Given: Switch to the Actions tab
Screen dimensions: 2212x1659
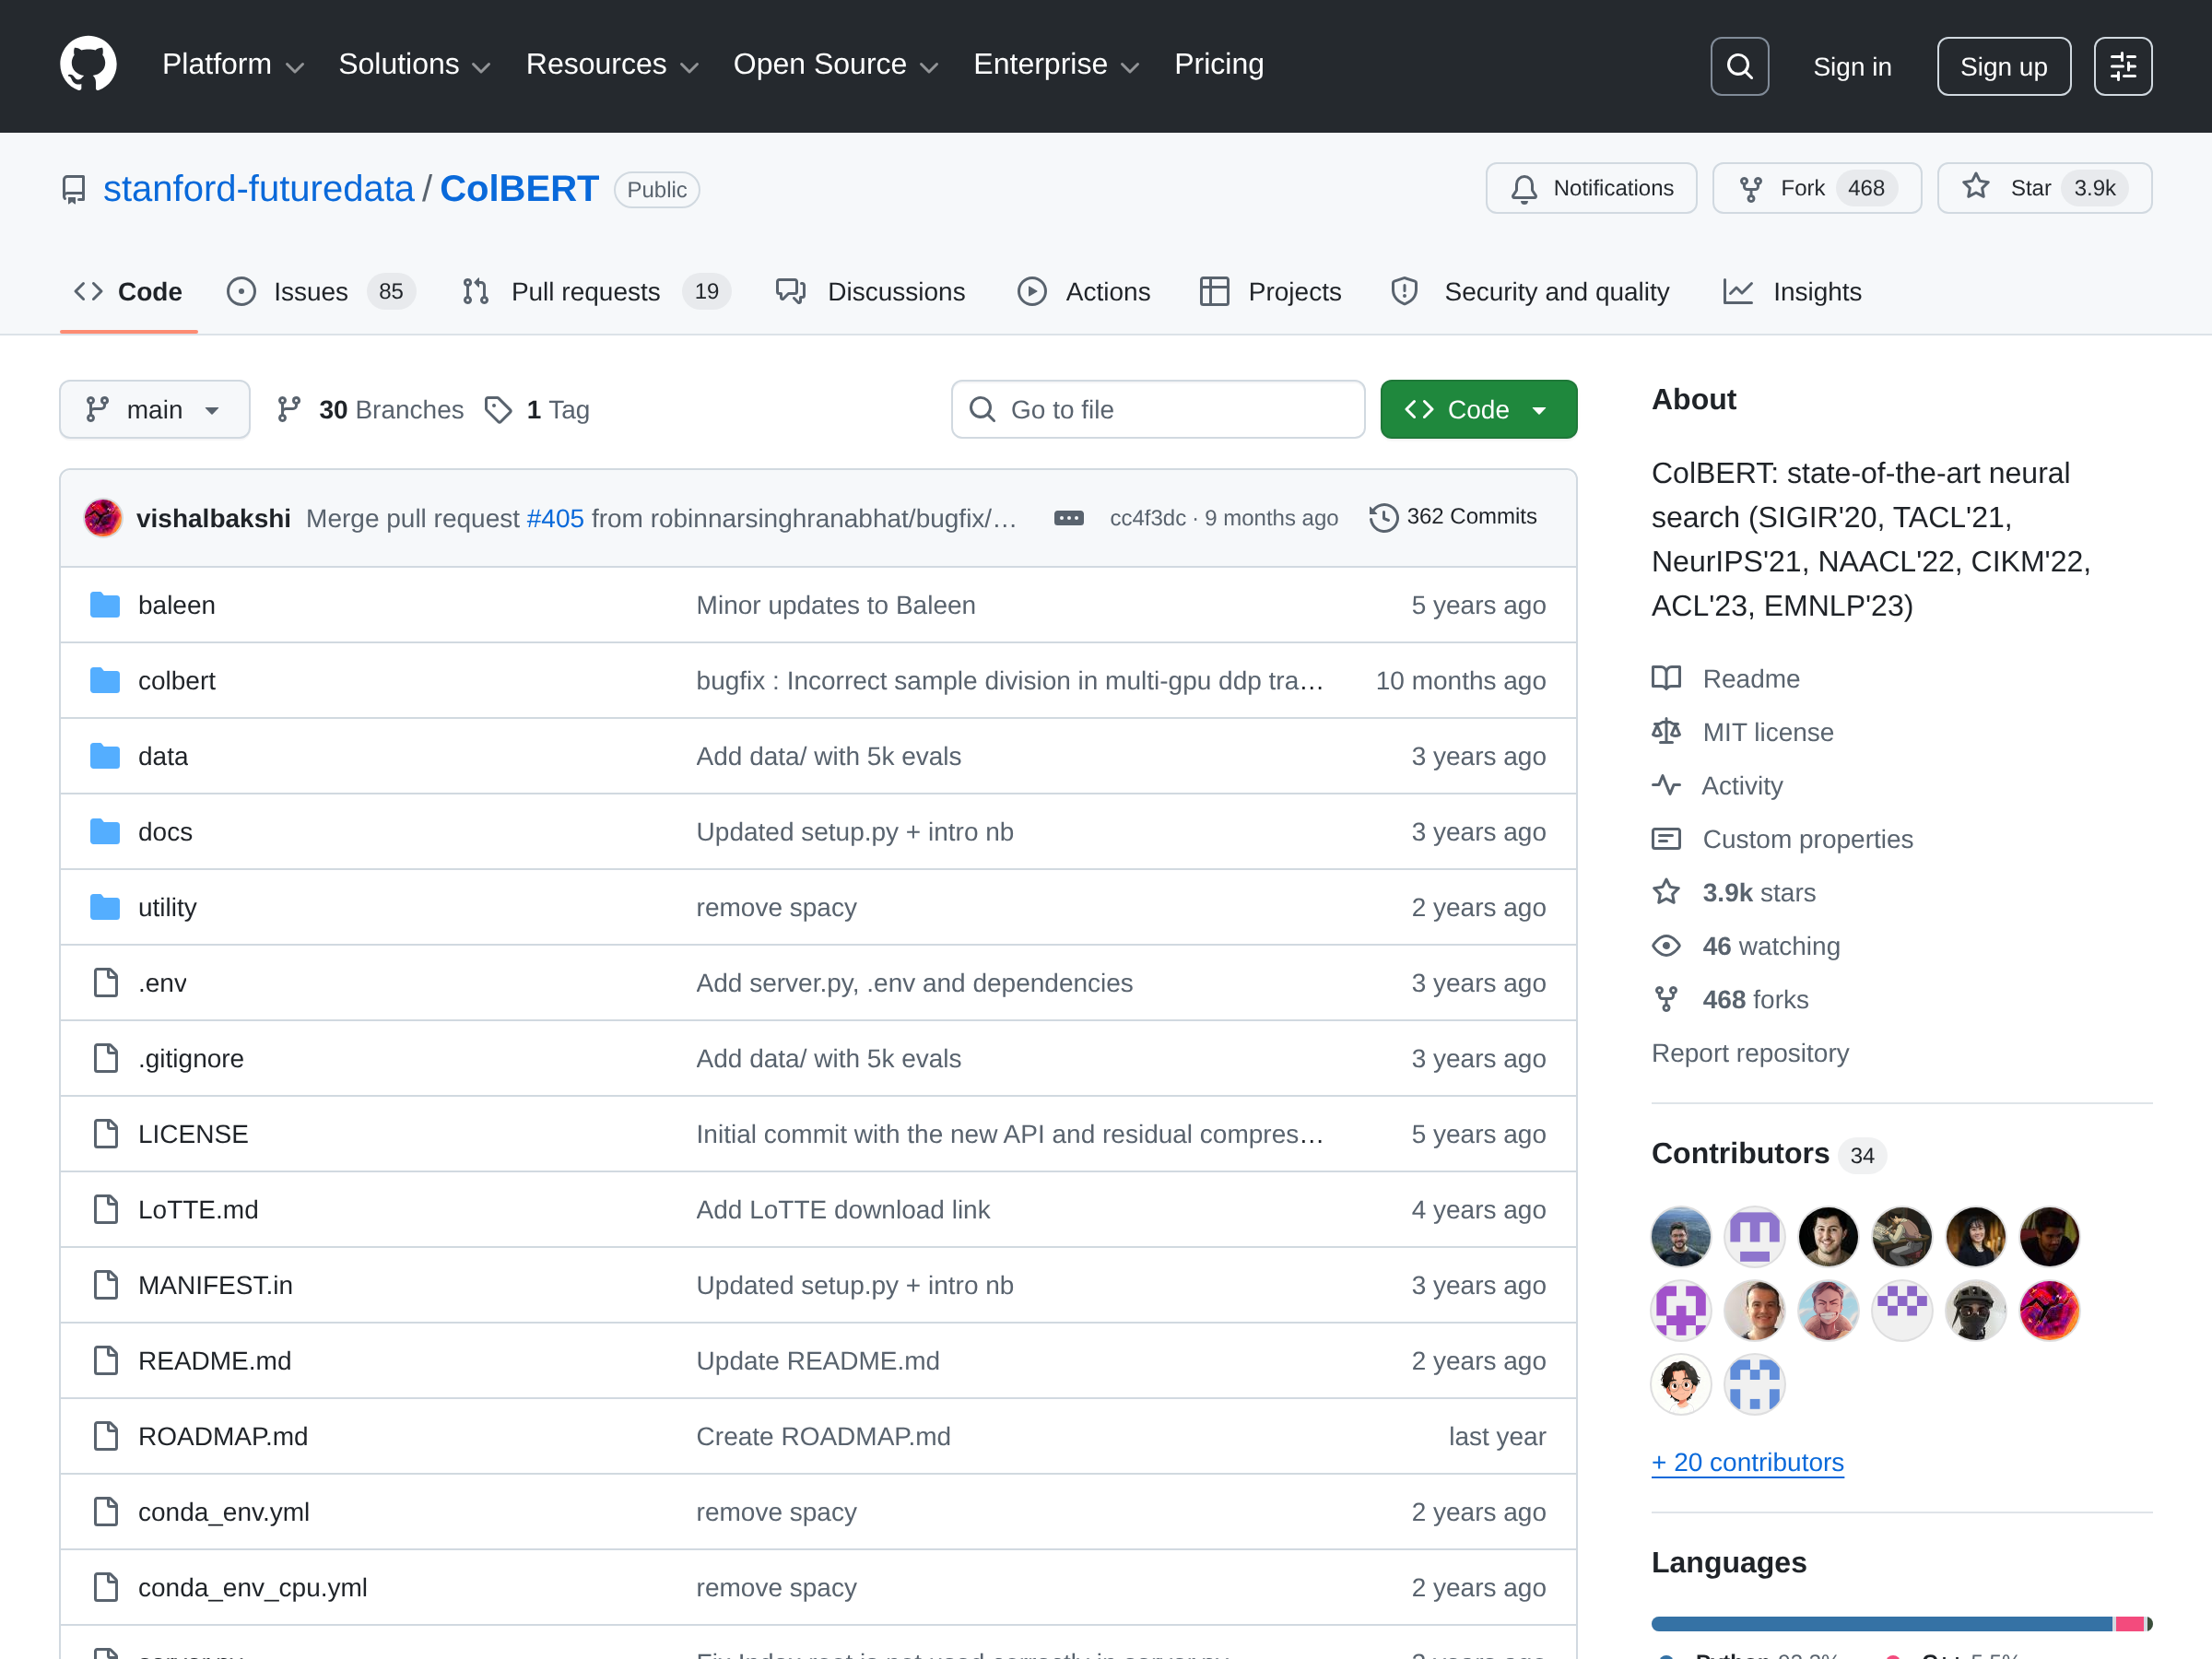Looking at the screenshot, I should pos(1084,292).
